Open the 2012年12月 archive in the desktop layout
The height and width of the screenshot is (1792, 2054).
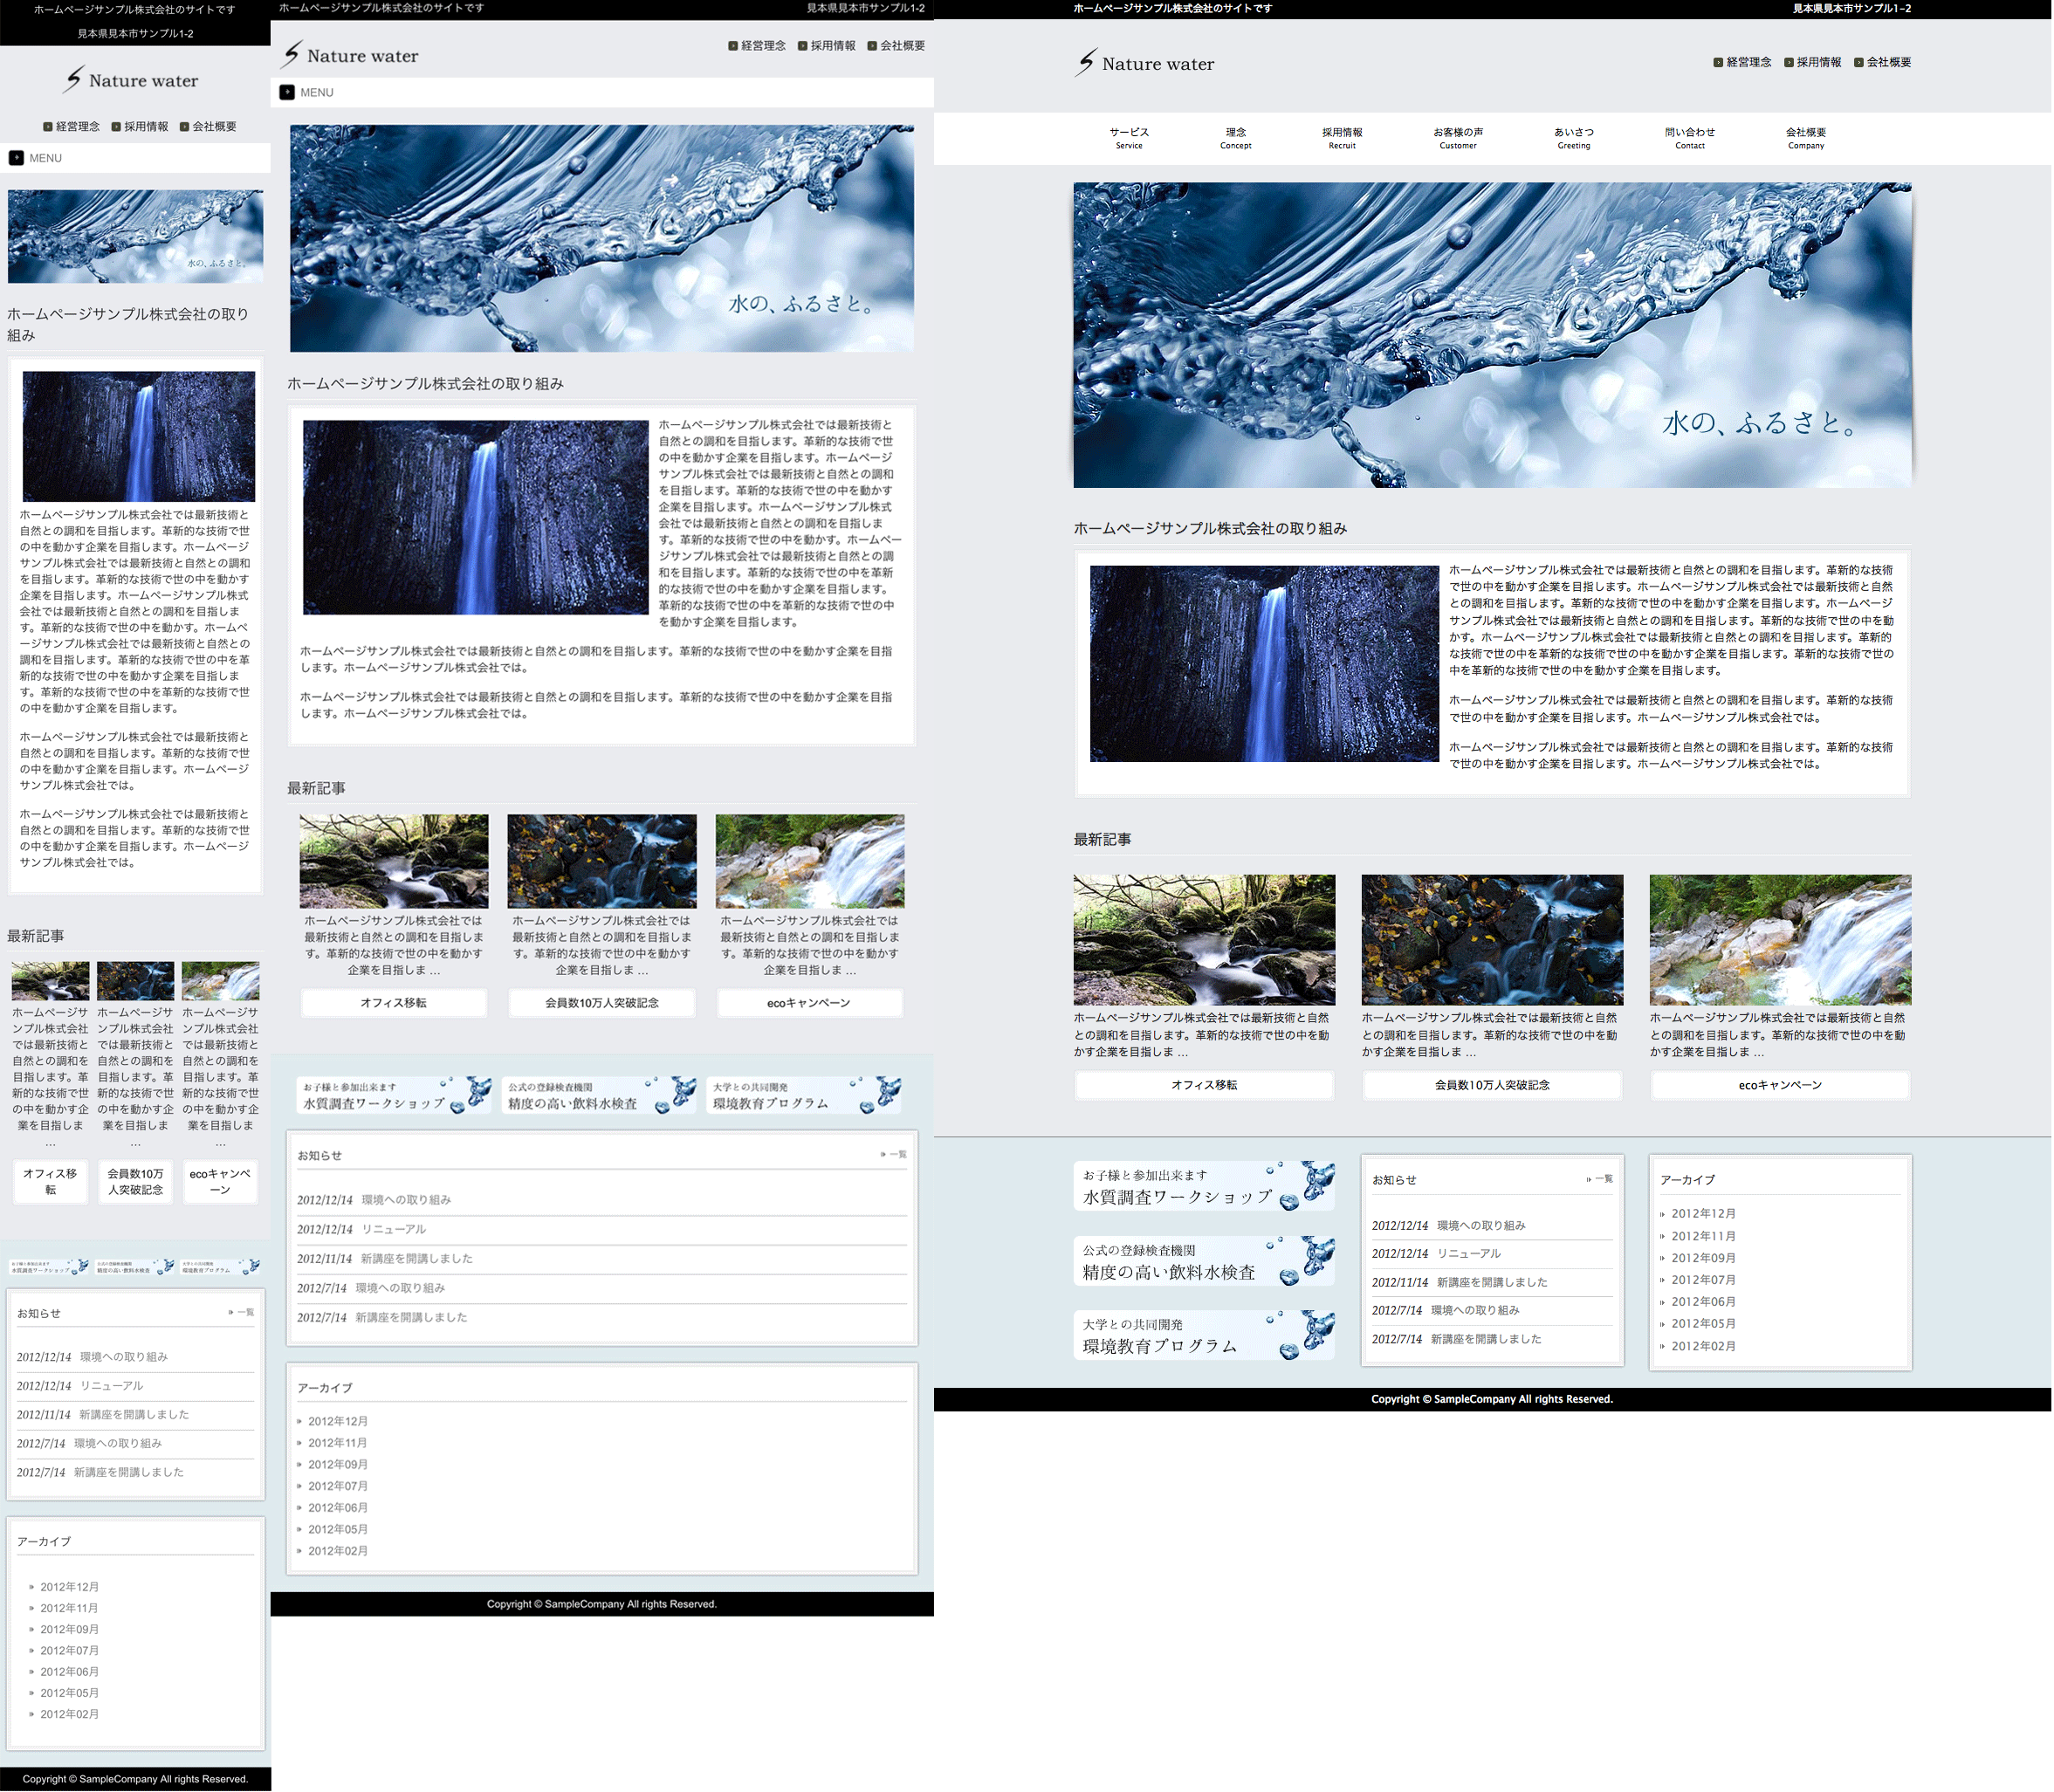[x=1703, y=1214]
